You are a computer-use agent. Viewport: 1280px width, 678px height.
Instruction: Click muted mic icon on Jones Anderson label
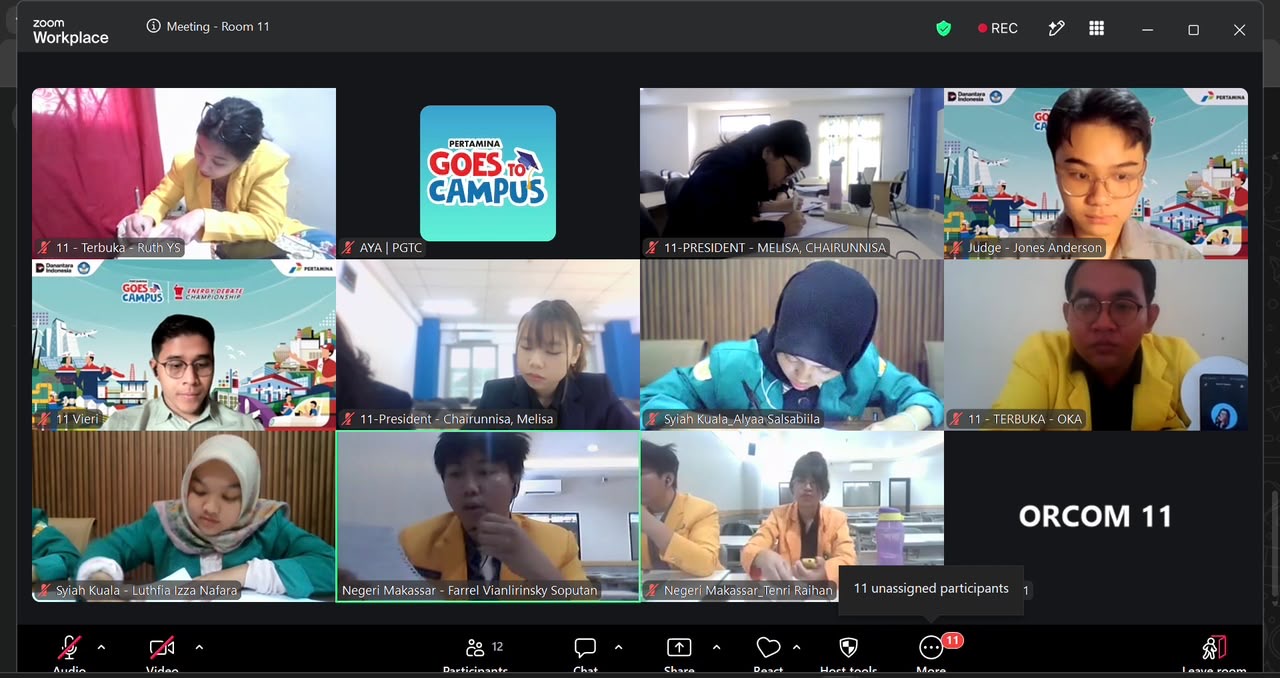click(x=956, y=247)
